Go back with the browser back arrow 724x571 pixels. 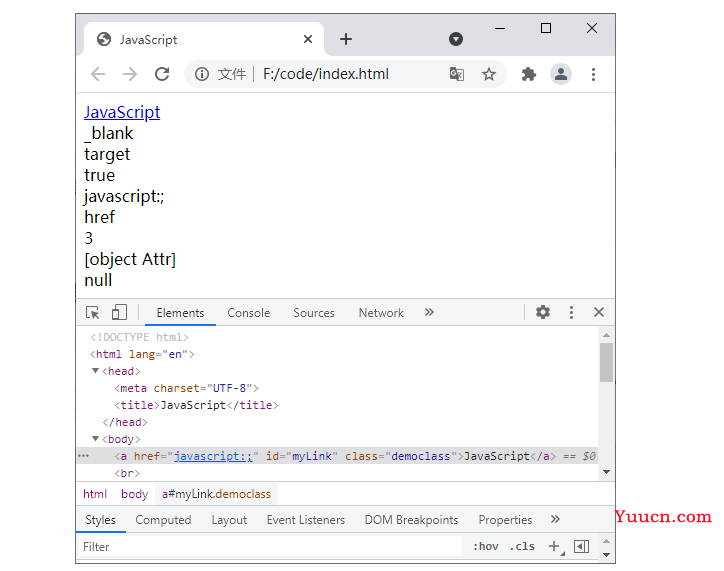(98, 74)
